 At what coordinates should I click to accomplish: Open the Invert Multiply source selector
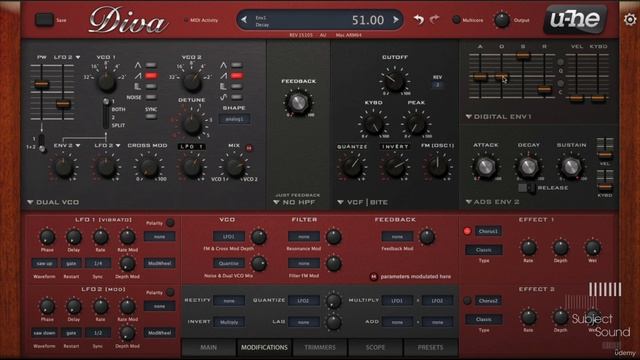coord(229,322)
